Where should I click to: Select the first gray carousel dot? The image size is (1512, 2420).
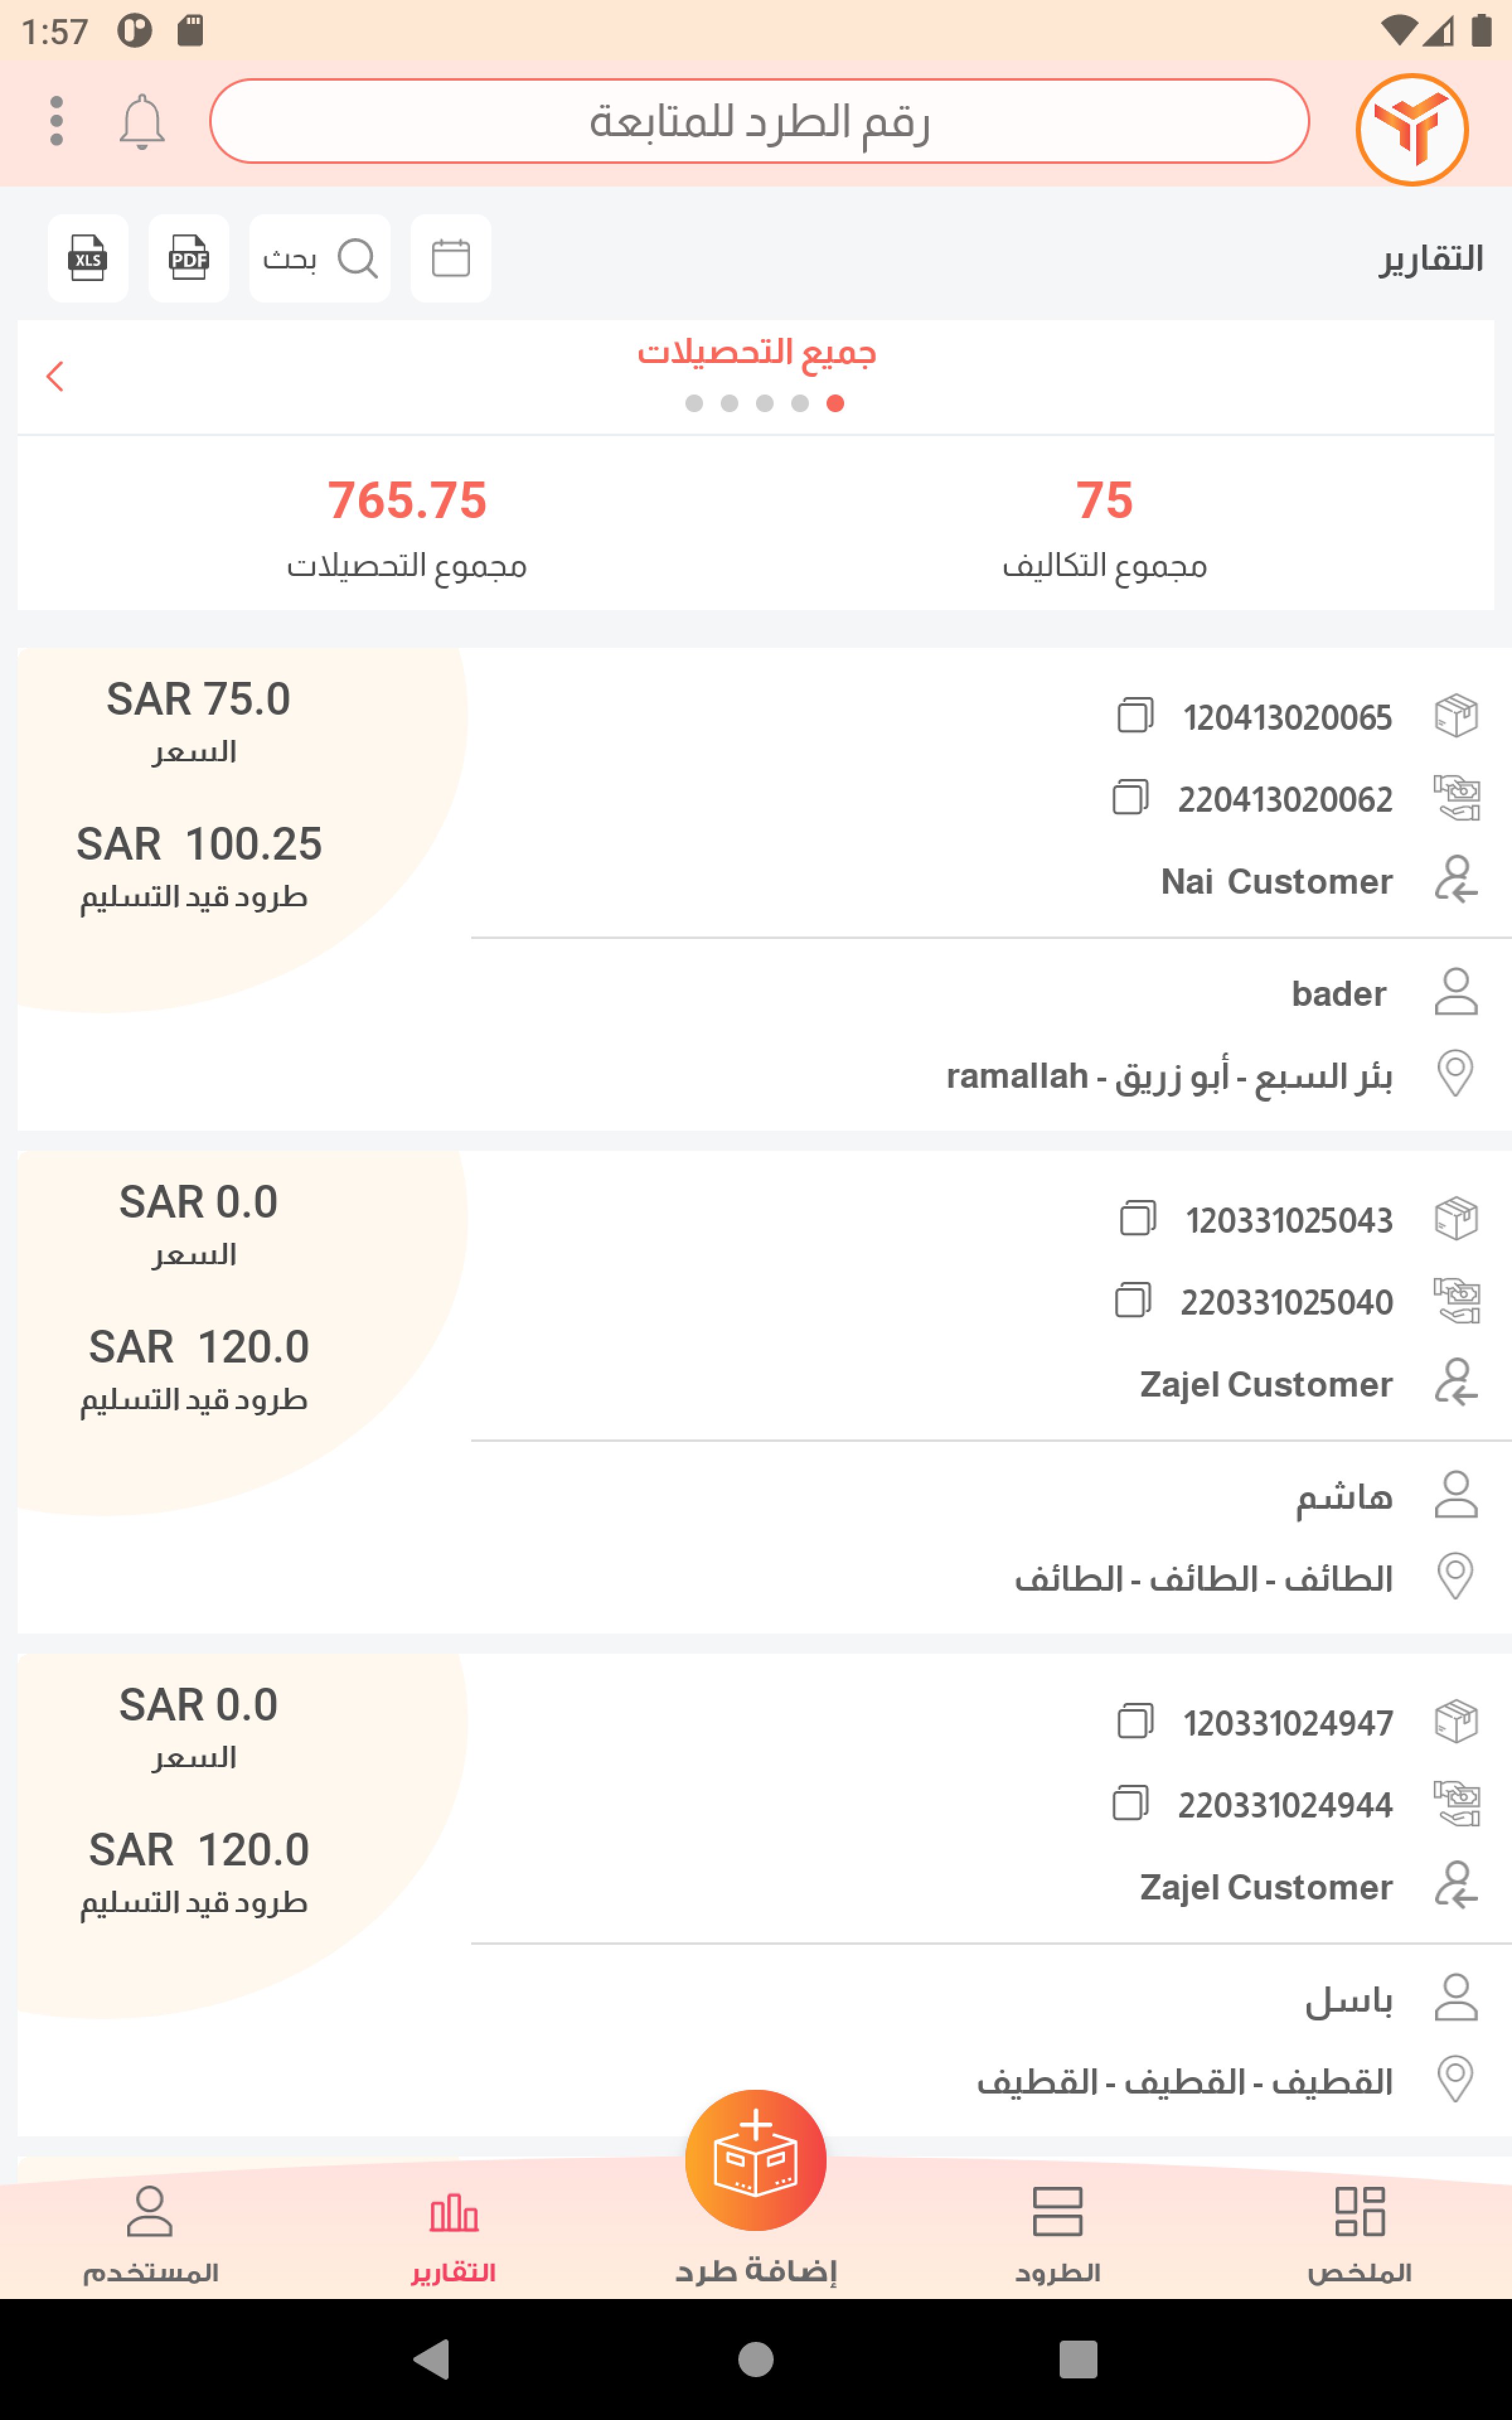694,403
